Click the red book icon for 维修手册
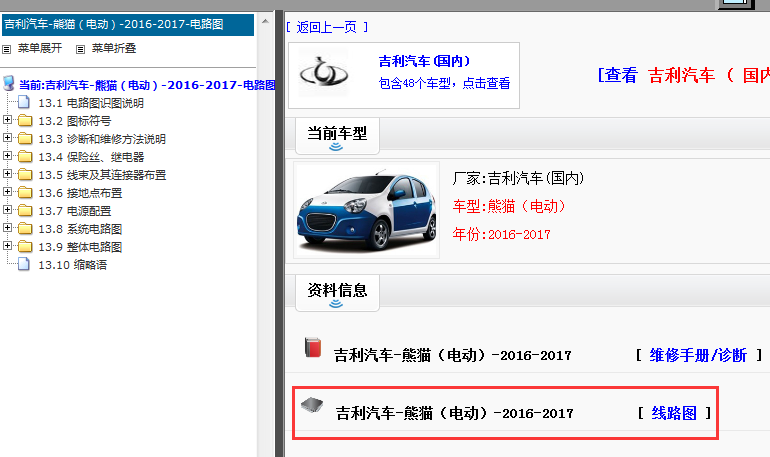Image resolution: width=770 pixels, height=457 pixels. 313,347
